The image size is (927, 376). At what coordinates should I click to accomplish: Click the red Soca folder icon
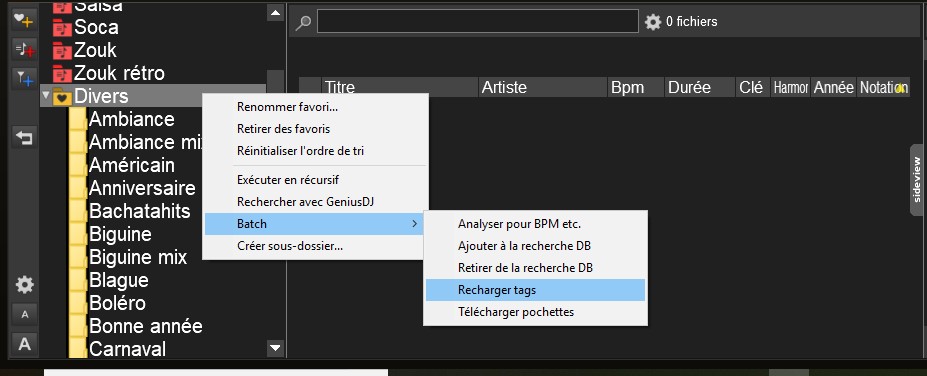point(61,28)
